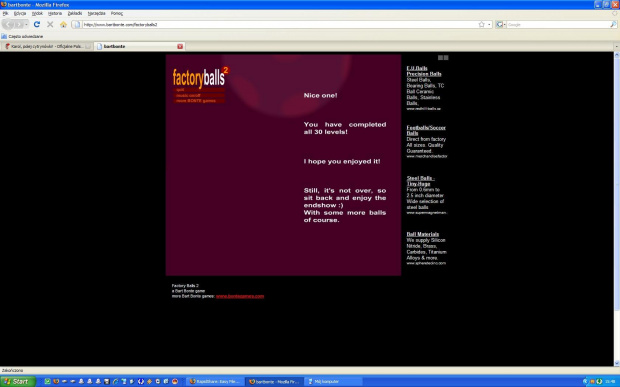
Task: Reload the page with the refresh icon
Action: click(37, 25)
